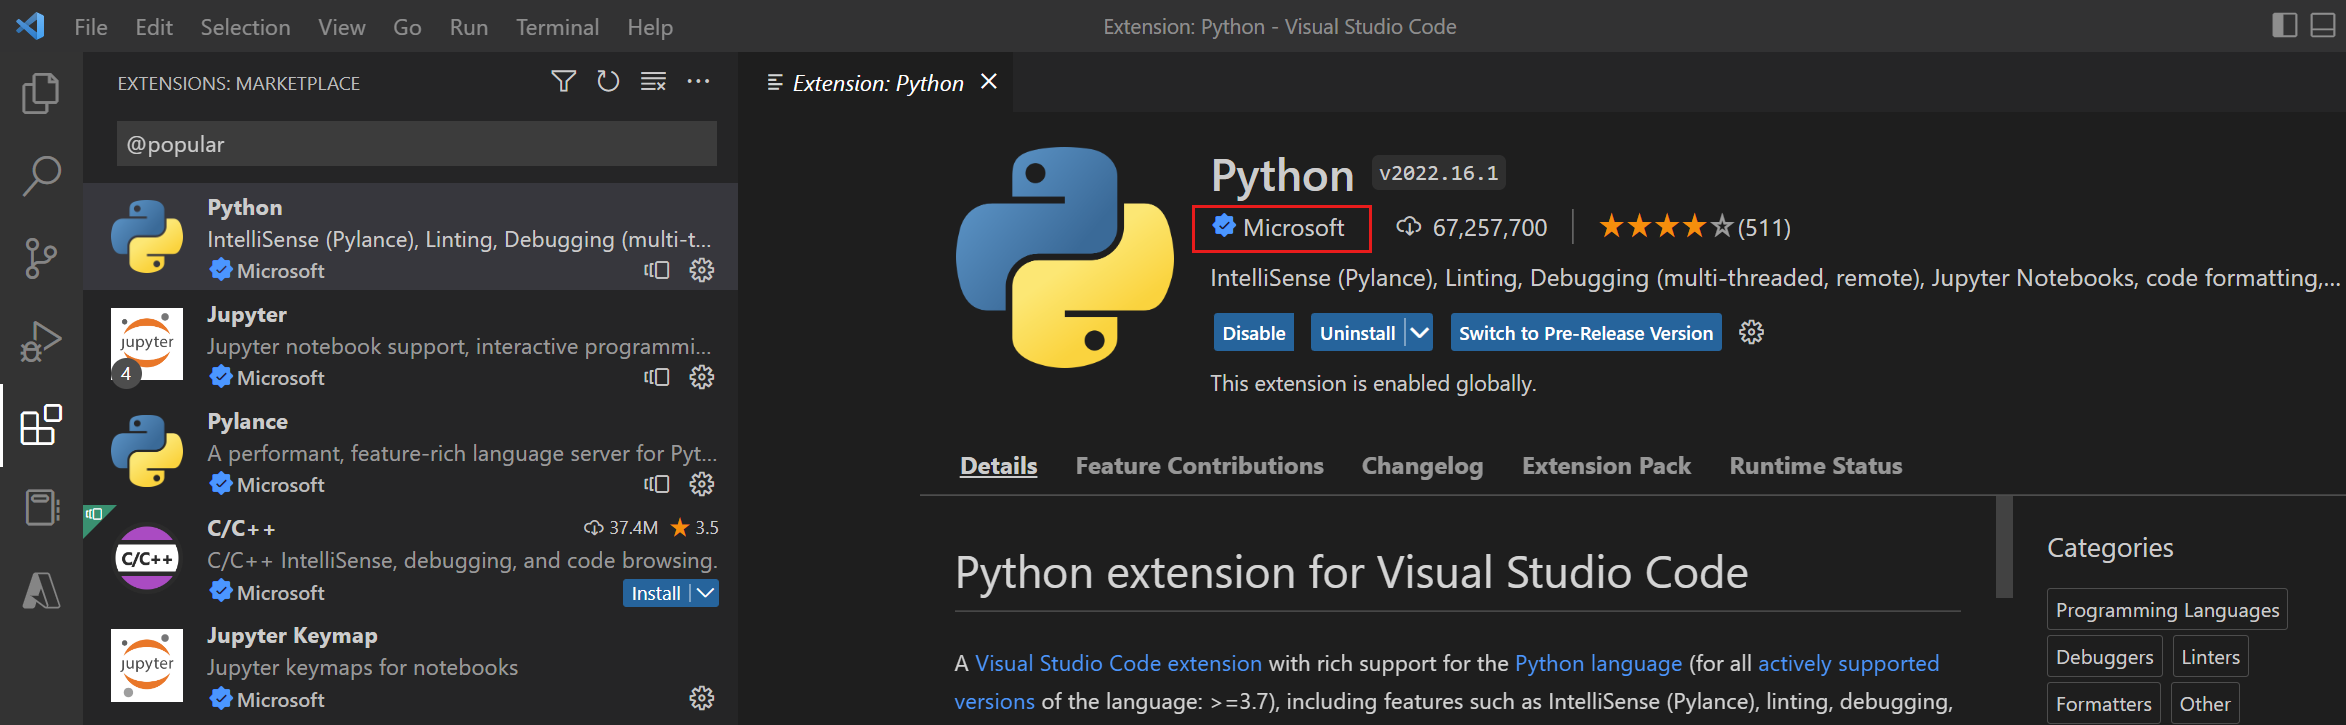2346x725 pixels.
Task: Click the details pane vertical scrollbar
Action: pyautogui.click(x=2003, y=547)
